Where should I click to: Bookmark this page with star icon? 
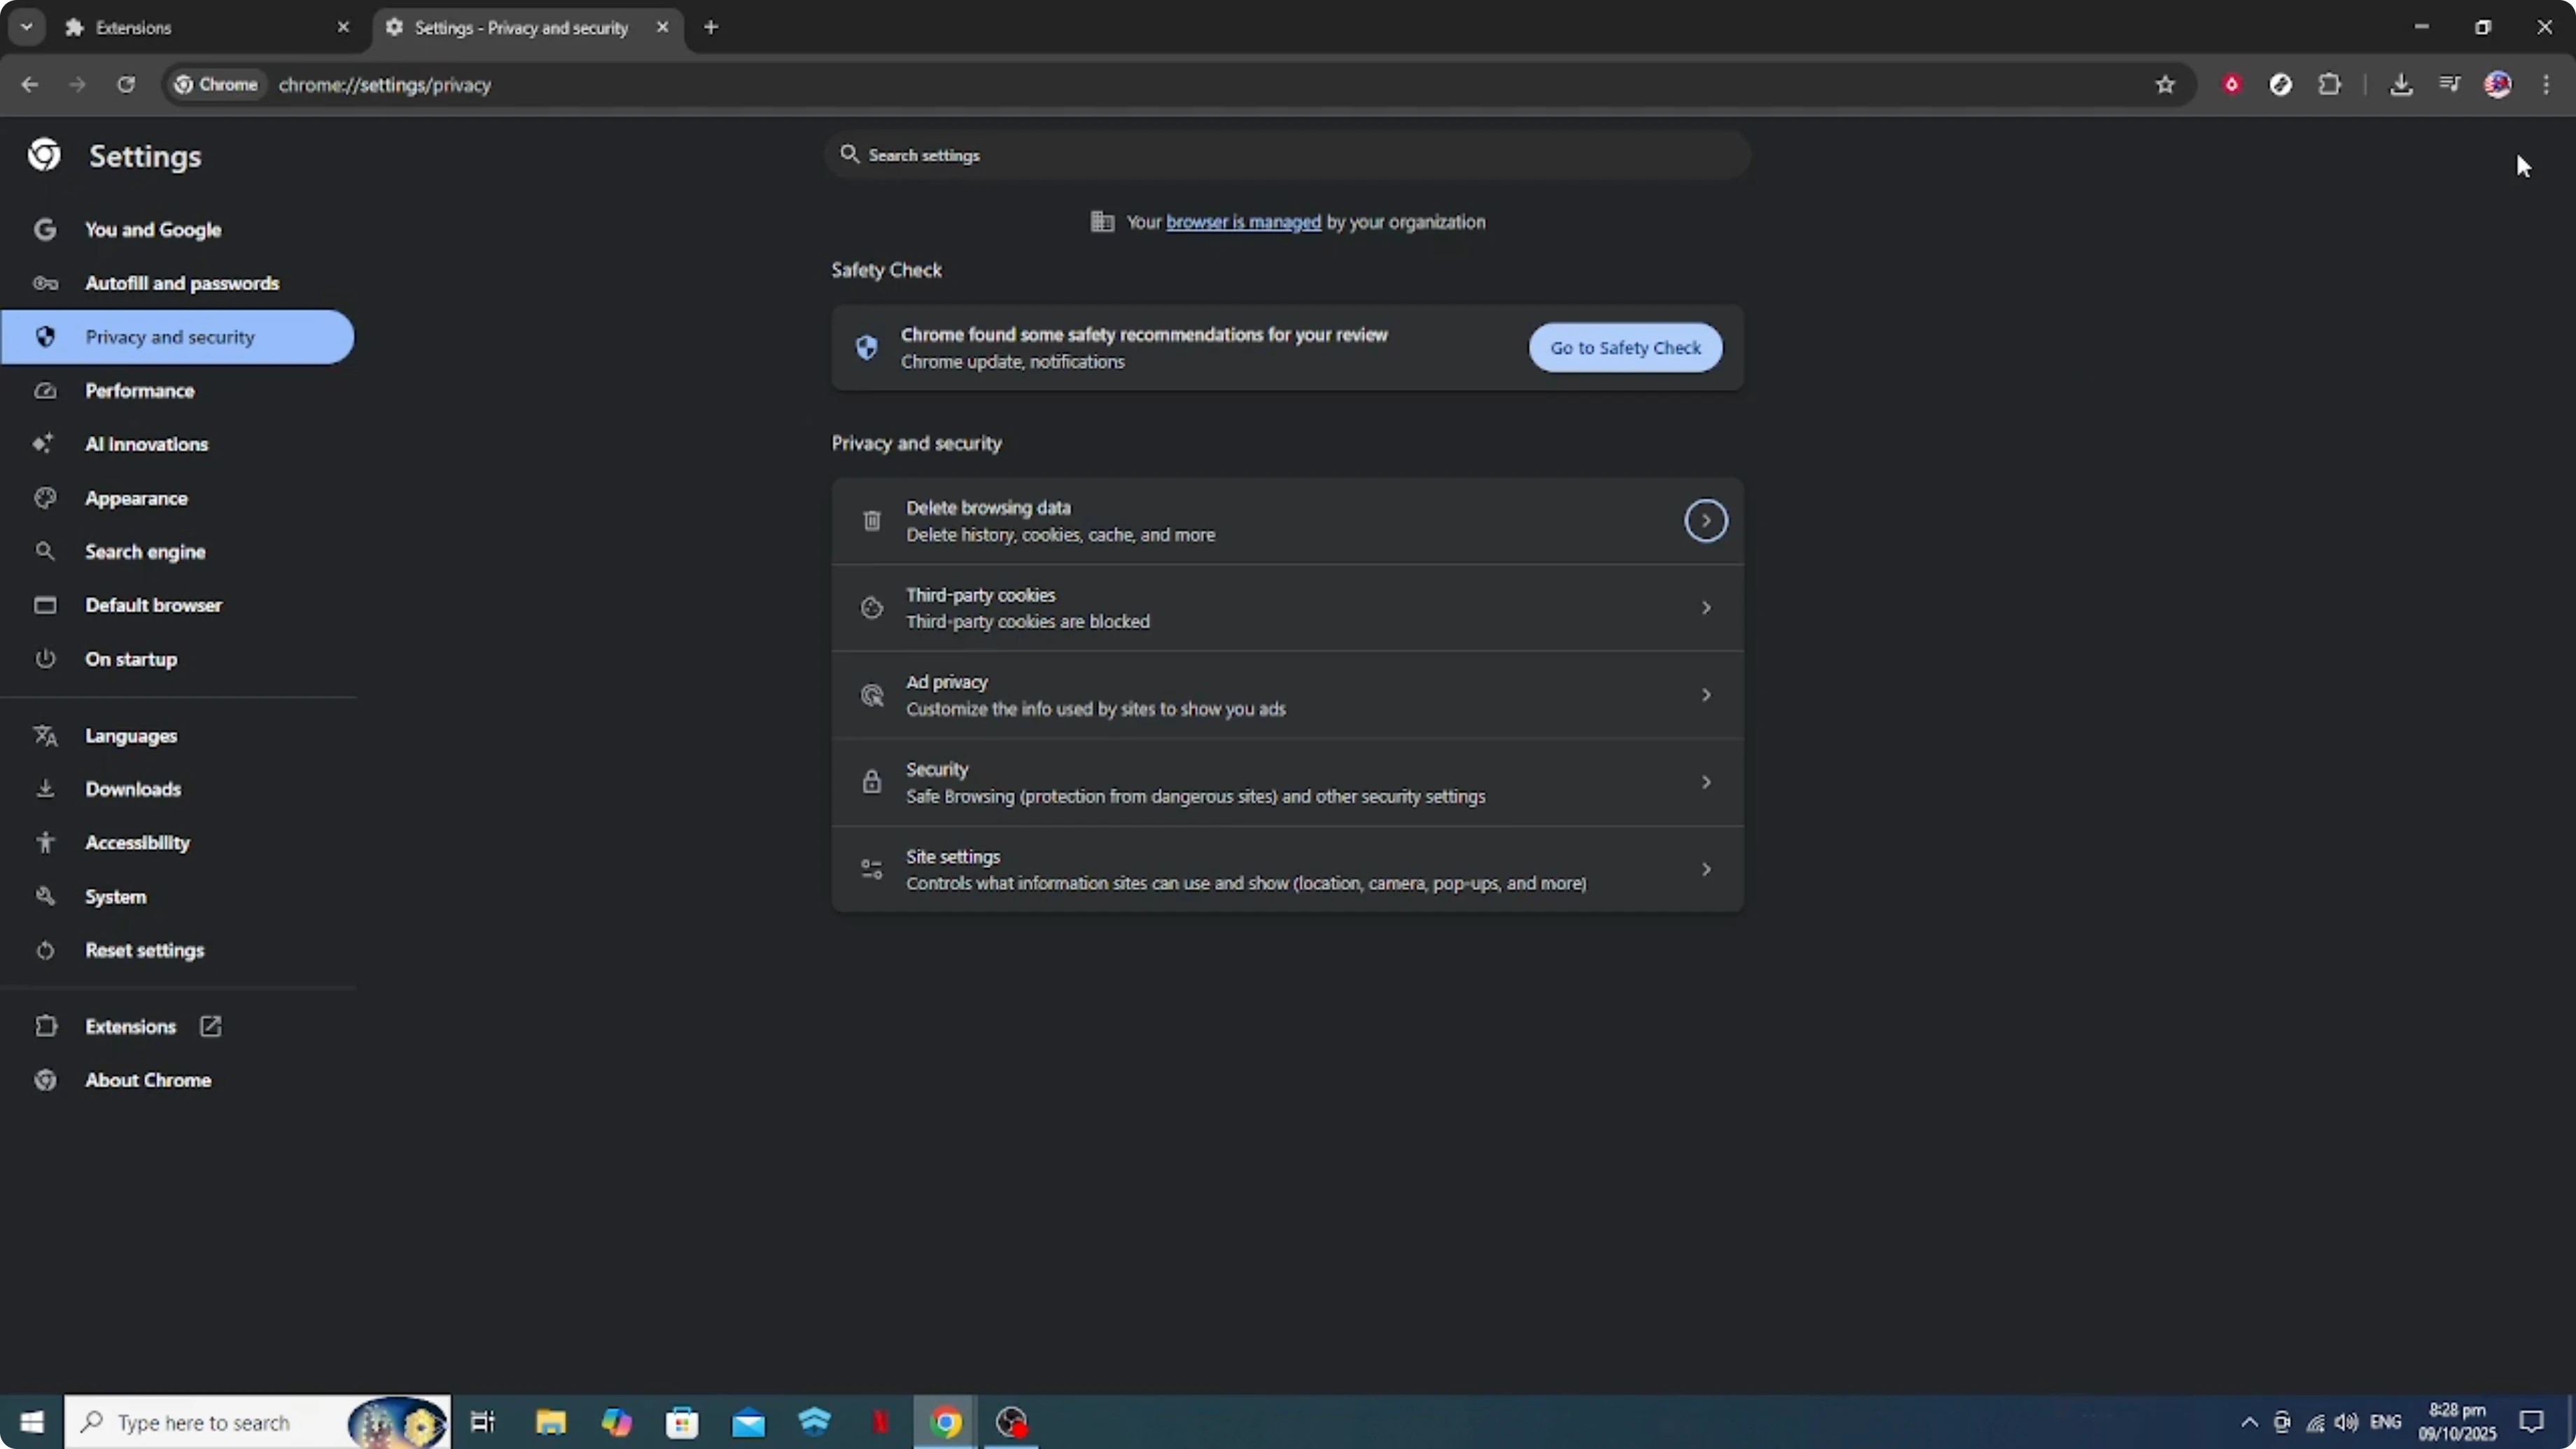pyautogui.click(x=2165, y=85)
